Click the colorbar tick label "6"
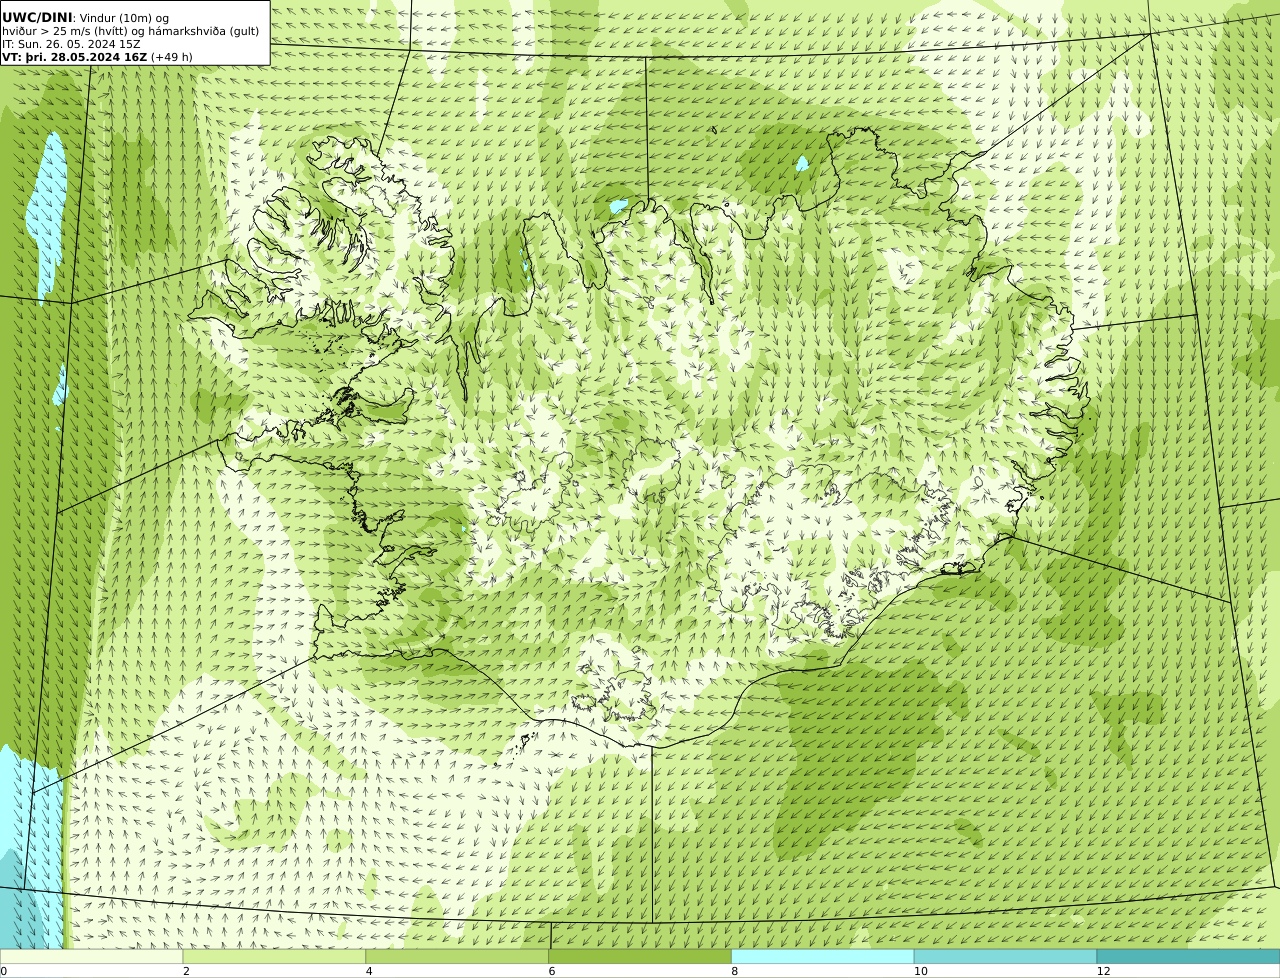Image resolution: width=1280 pixels, height=978 pixels. pyautogui.click(x=552, y=971)
